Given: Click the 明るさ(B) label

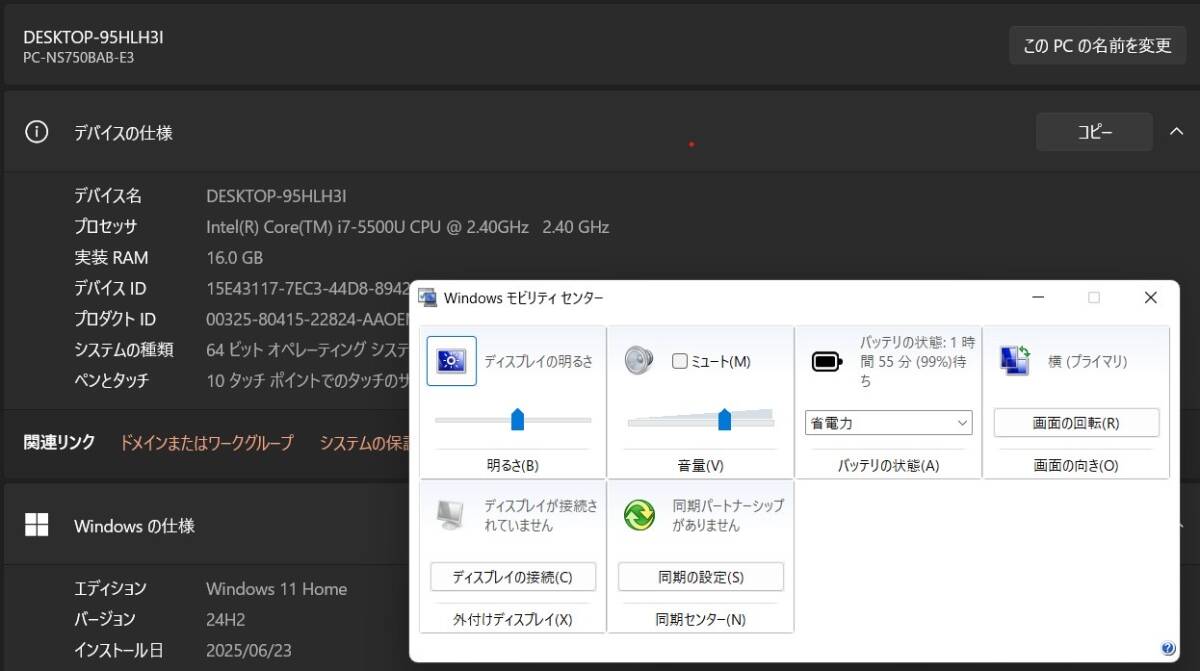Looking at the screenshot, I should [513, 465].
